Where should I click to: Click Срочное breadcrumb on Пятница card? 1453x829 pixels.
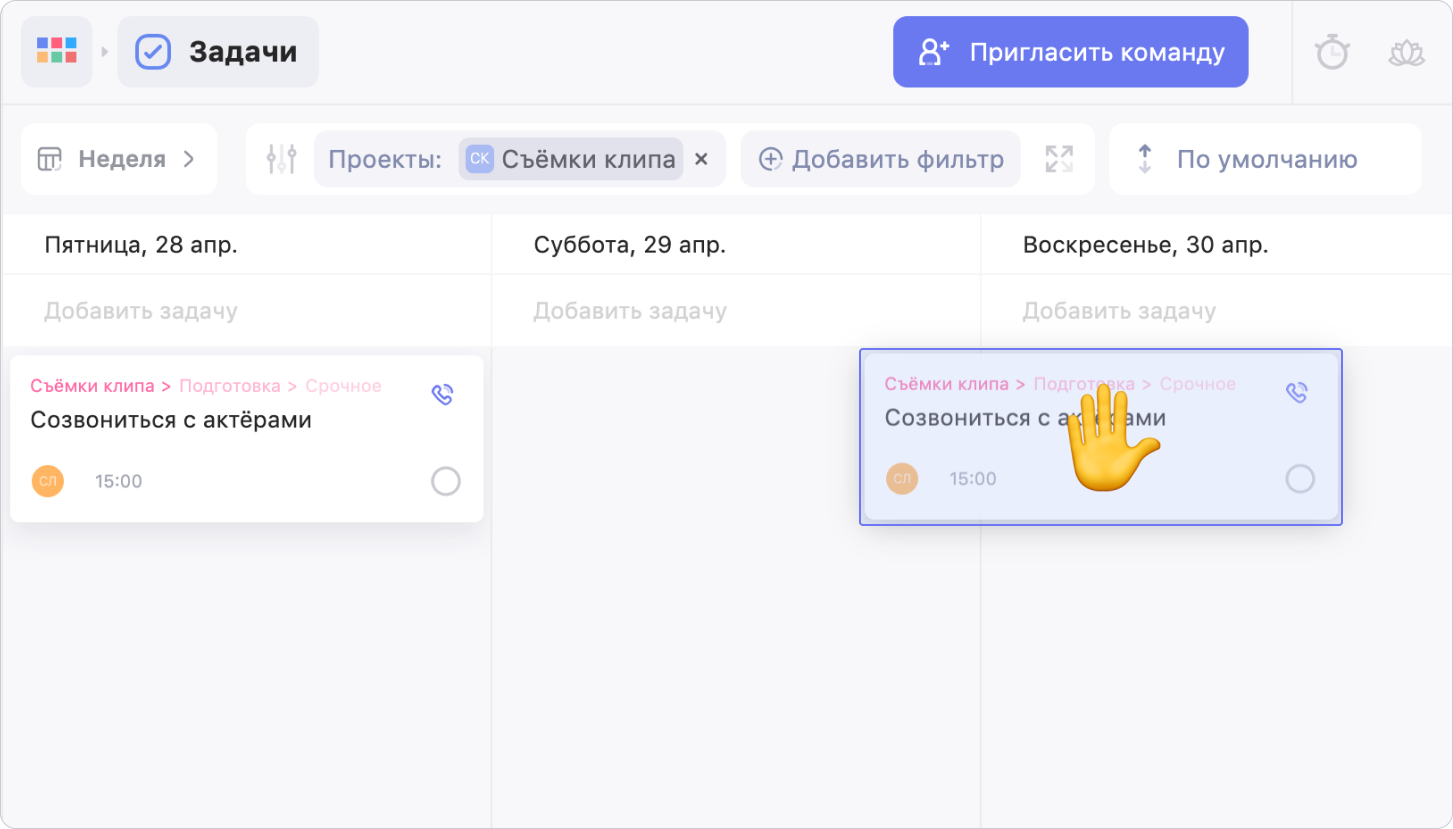(343, 386)
